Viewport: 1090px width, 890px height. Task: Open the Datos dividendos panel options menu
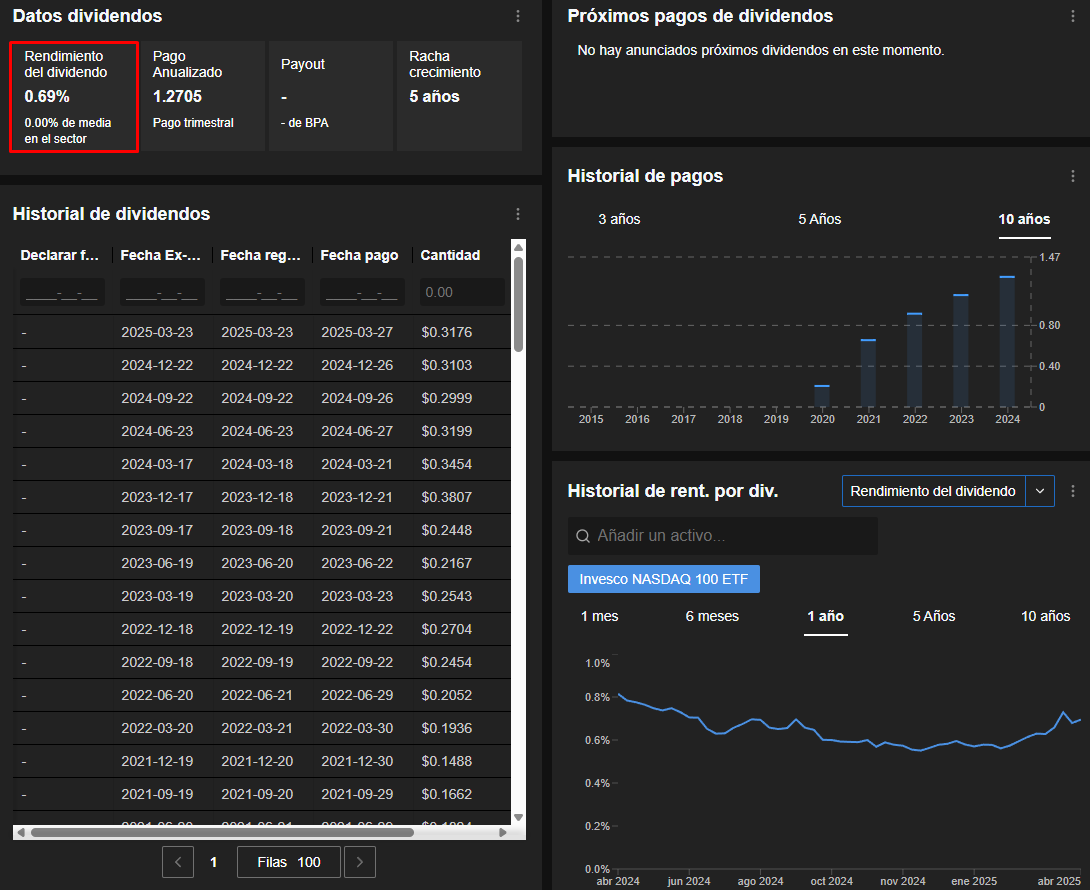(518, 16)
